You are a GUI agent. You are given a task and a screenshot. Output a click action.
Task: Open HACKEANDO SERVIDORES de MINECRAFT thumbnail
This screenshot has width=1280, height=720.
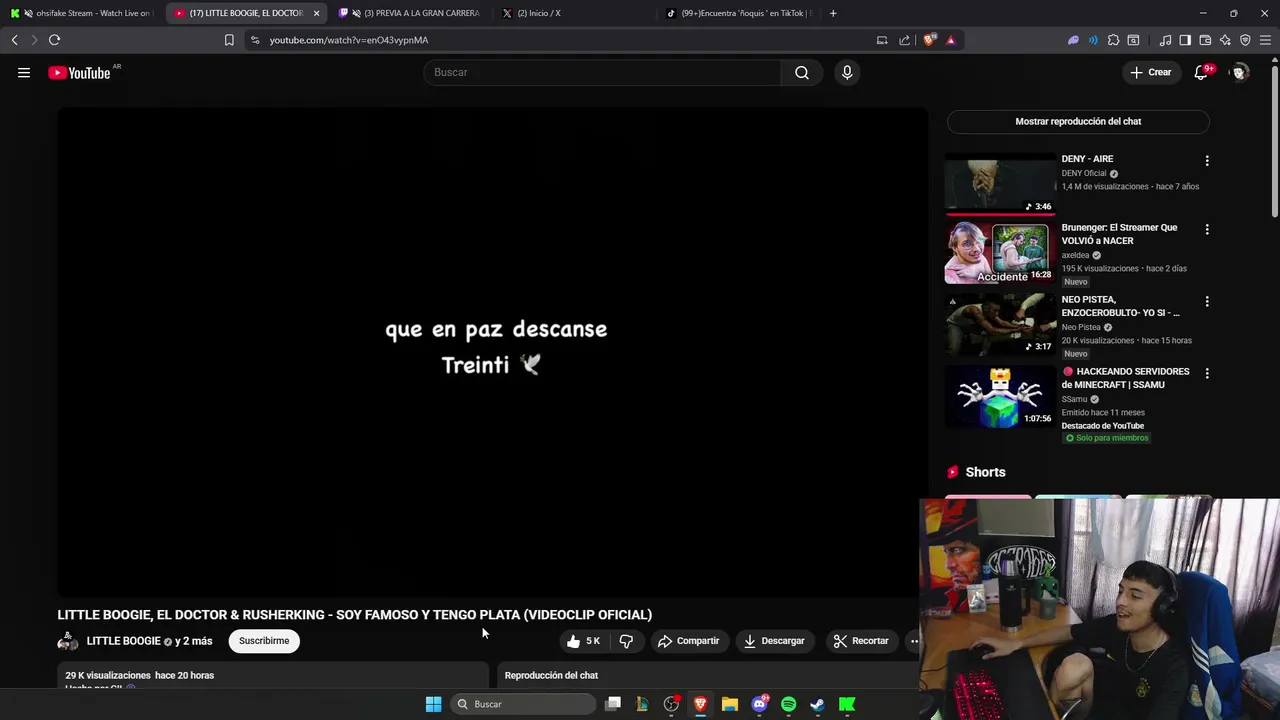coord(1000,396)
